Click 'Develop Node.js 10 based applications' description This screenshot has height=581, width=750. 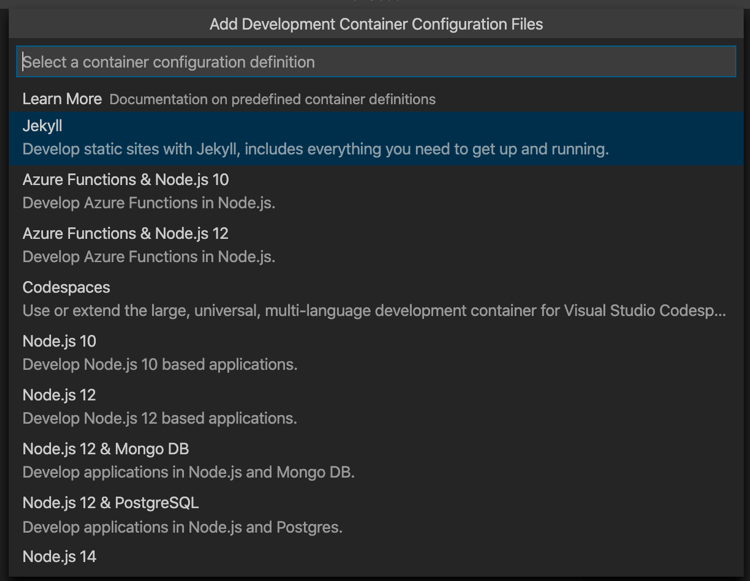(159, 364)
